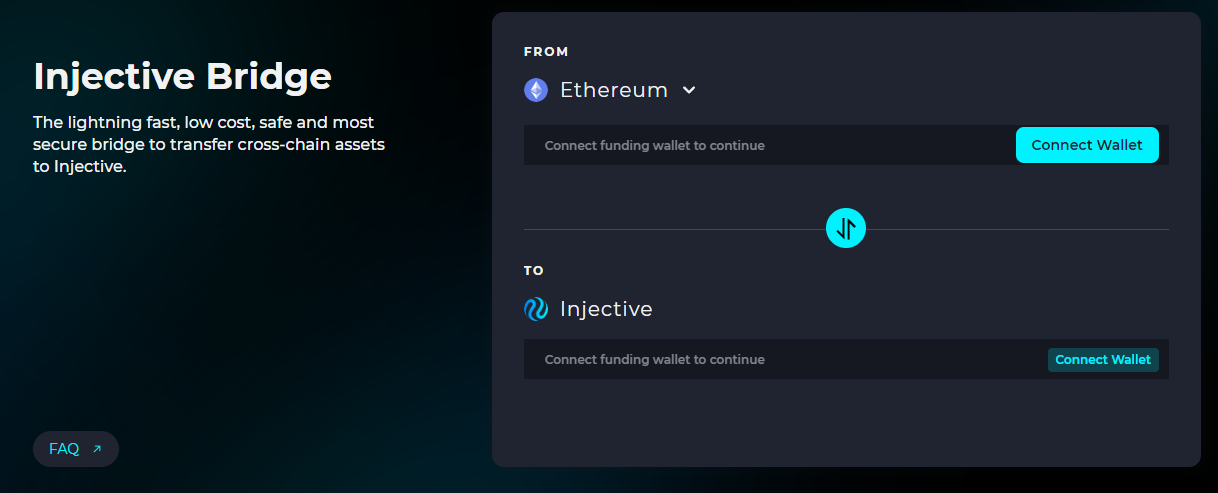The width and height of the screenshot is (1218, 493).
Task: Open the Ethereum source network selector
Action: coord(610,90)
